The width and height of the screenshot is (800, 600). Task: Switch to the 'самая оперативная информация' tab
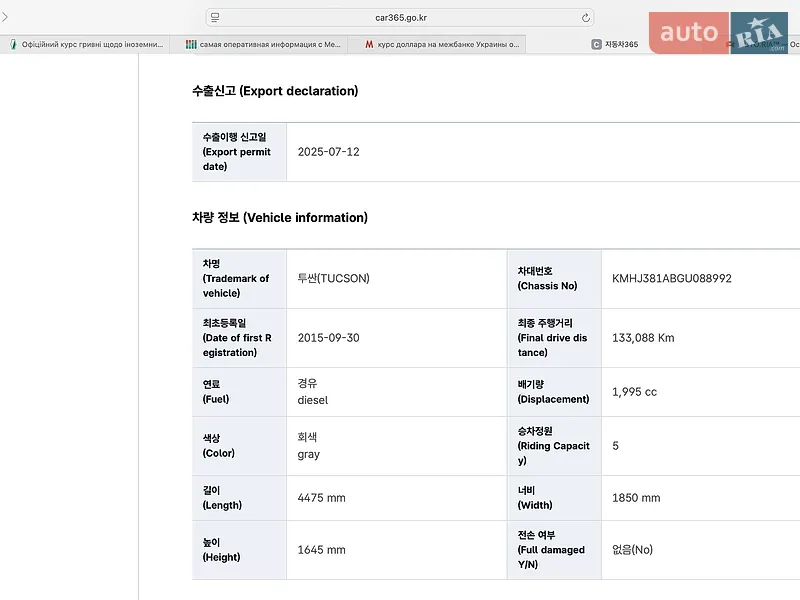[259, 44]
